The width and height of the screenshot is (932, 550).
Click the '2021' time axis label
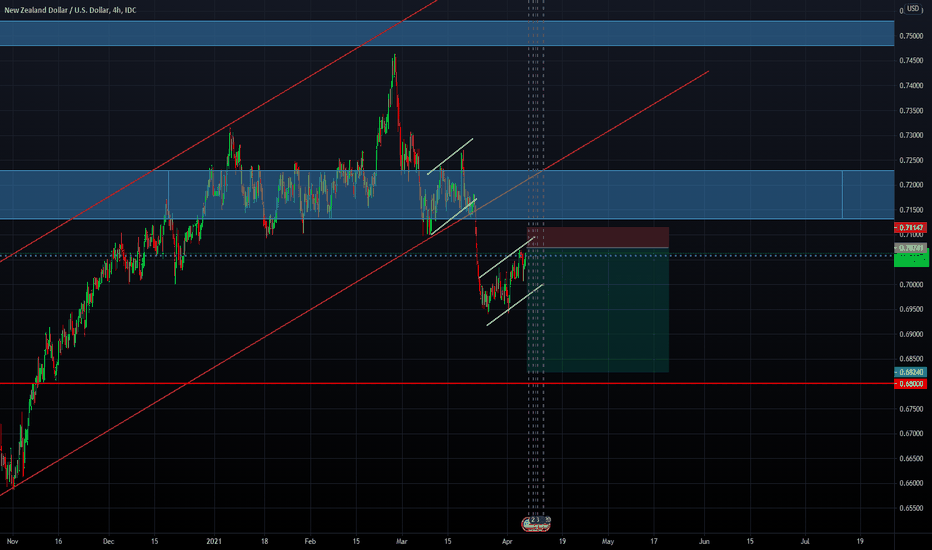pos(214,542)
